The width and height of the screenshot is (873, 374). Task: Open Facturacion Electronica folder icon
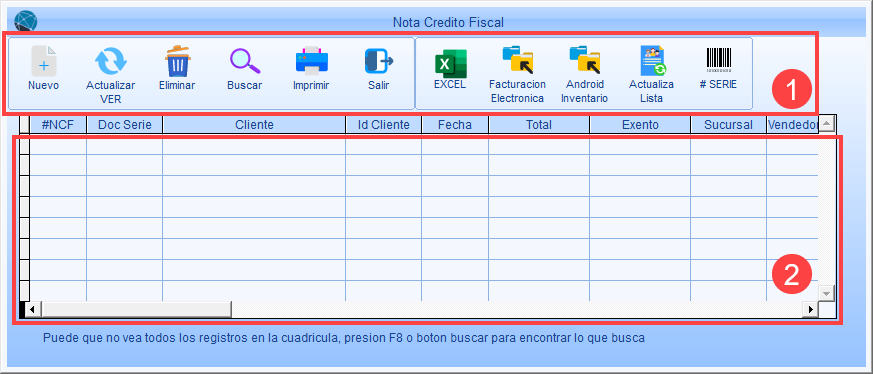pos(518,60)
